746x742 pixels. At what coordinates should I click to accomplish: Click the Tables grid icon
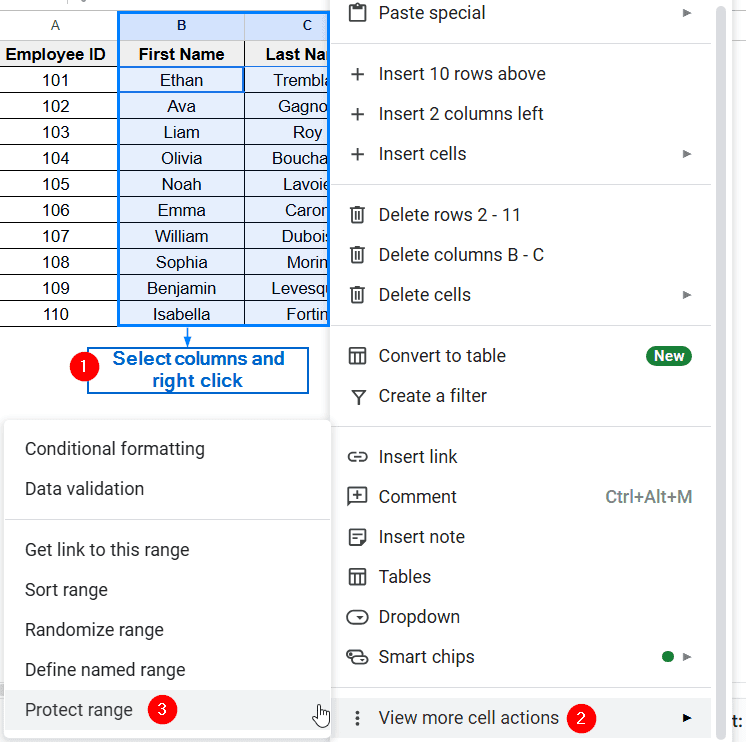click(357, 577)
